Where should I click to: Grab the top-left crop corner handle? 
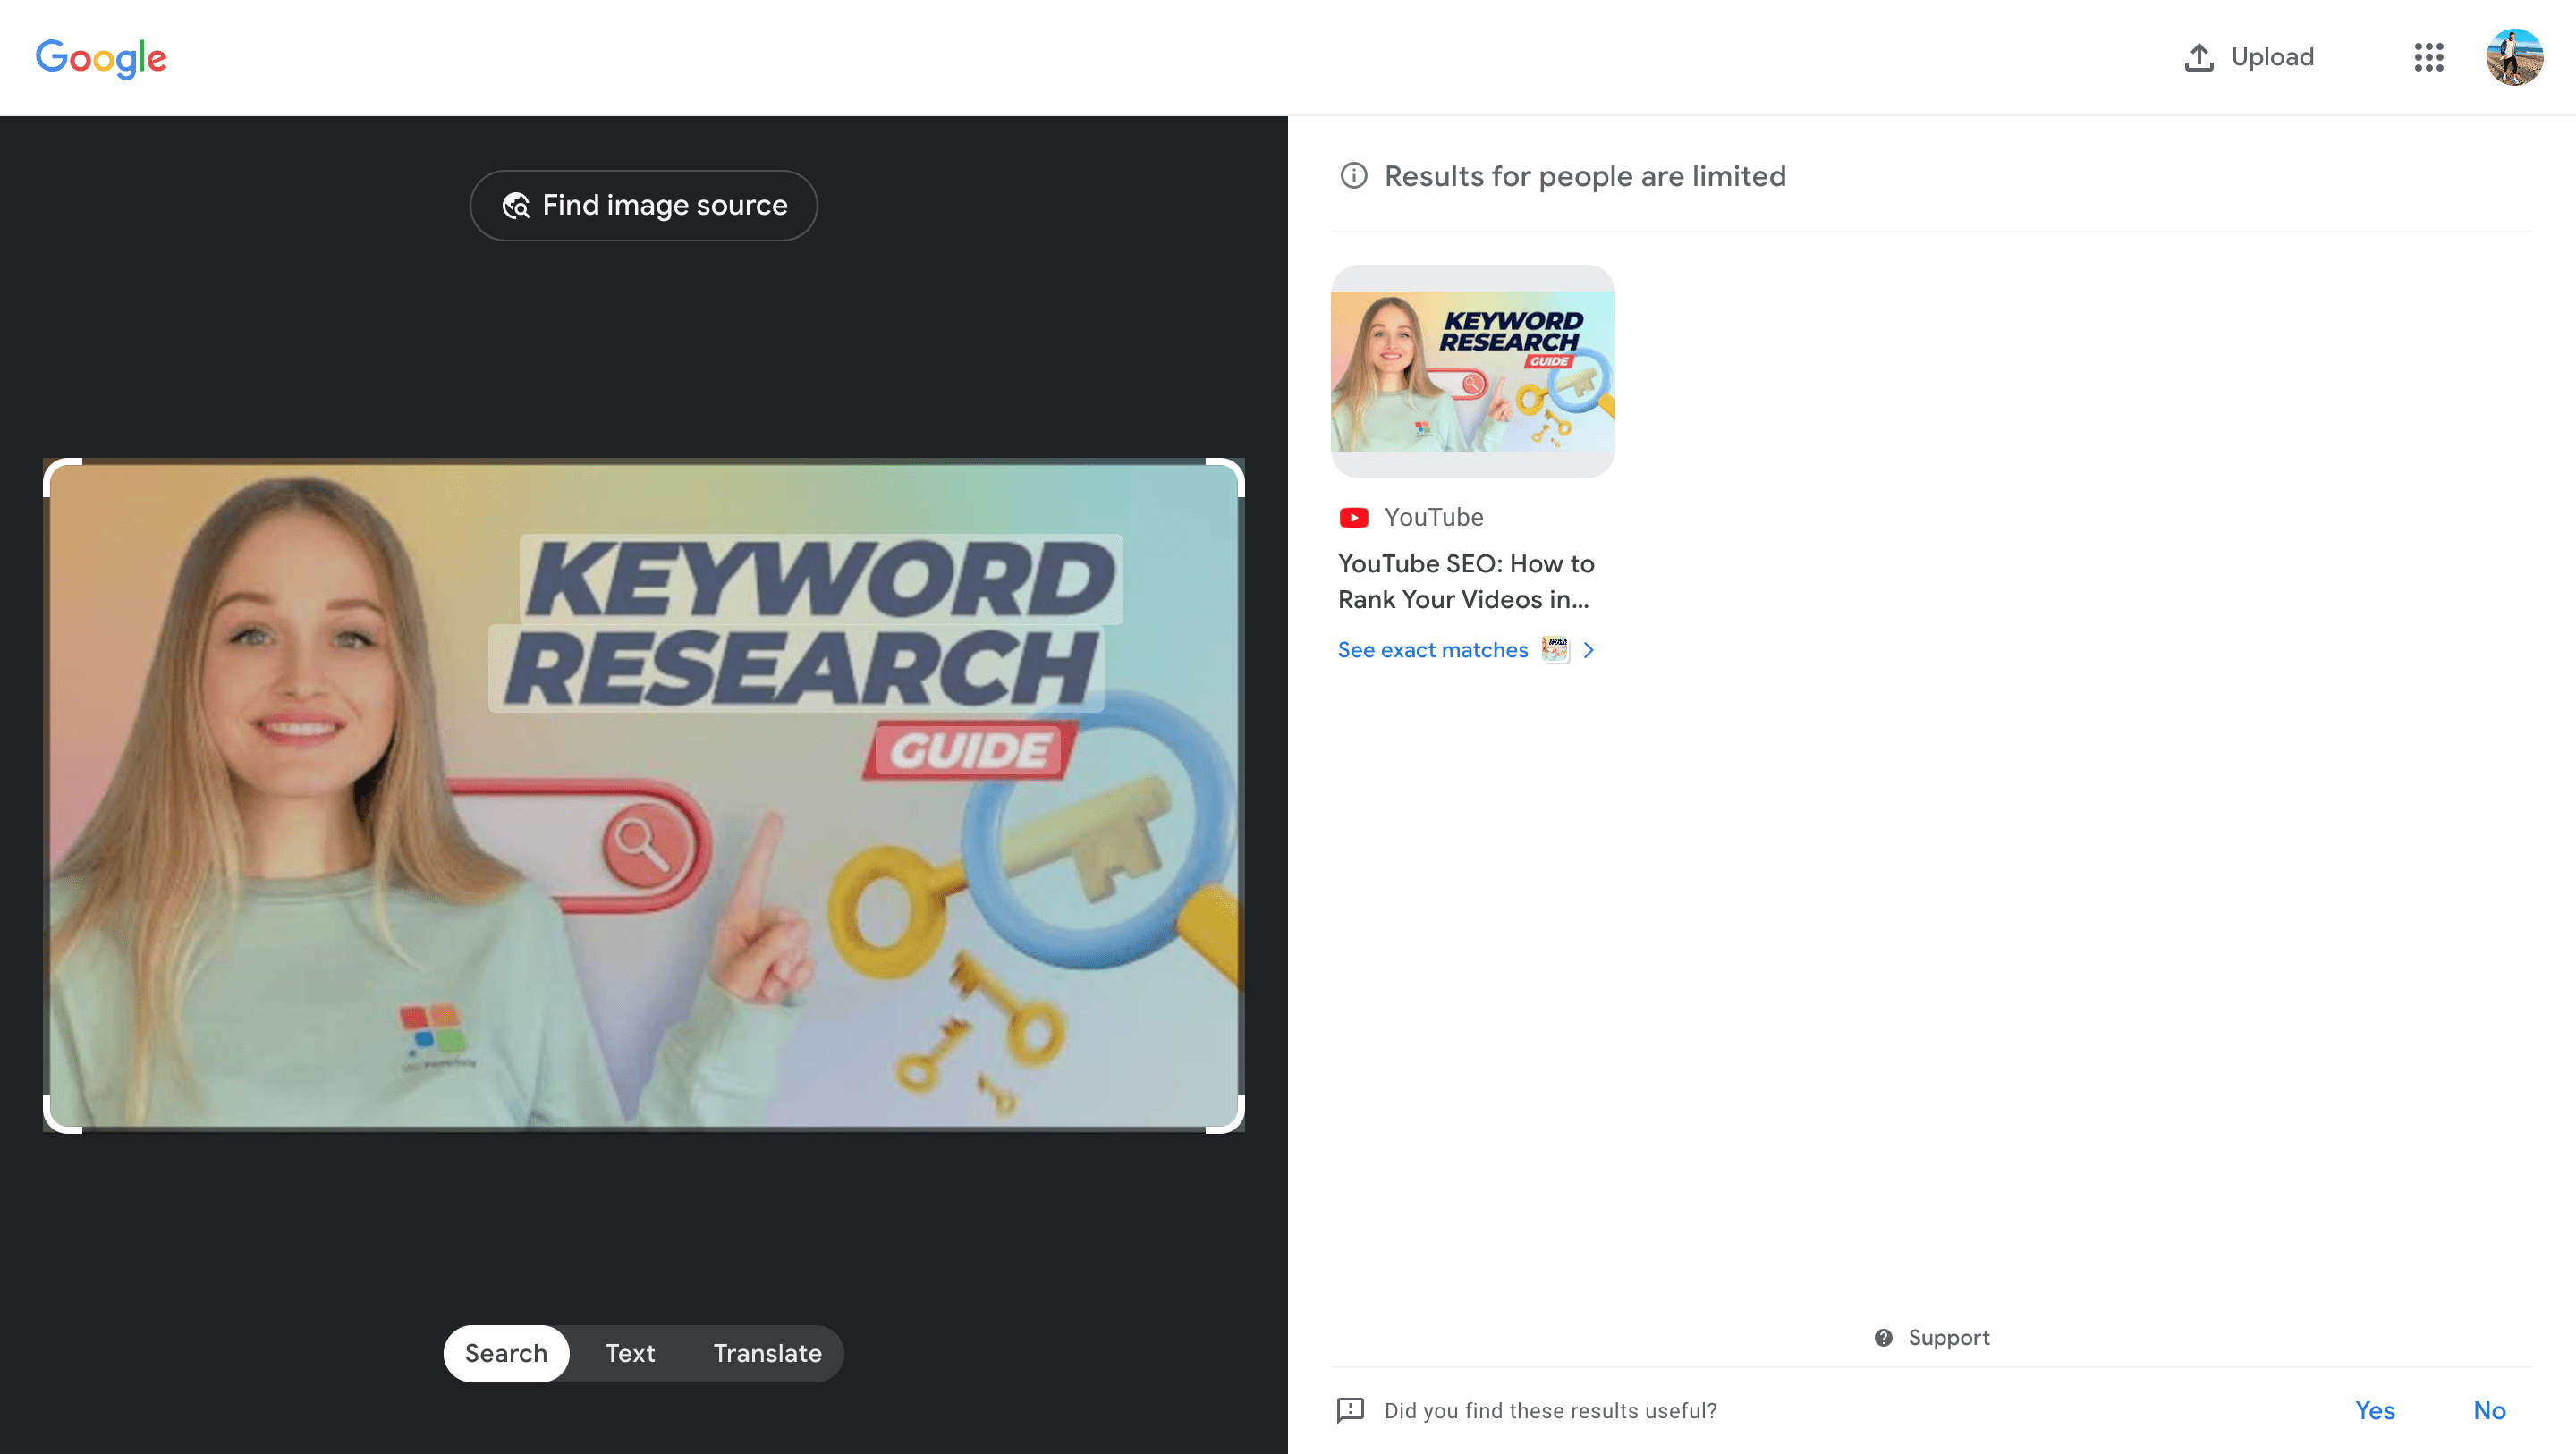(52, 468)
